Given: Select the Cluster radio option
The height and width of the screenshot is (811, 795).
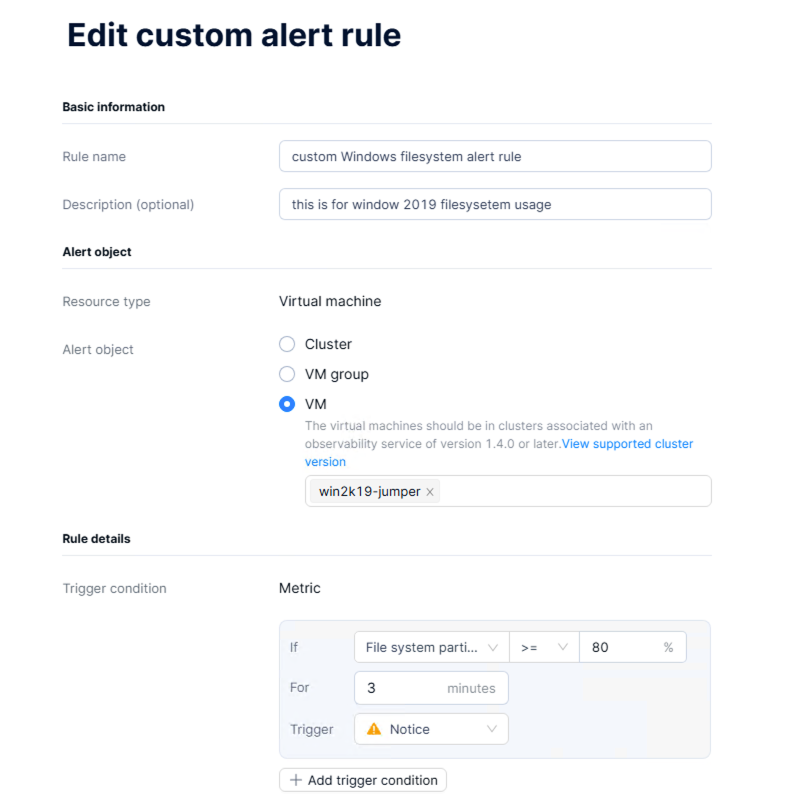Looking at the screenshot, I should [287, 344].
